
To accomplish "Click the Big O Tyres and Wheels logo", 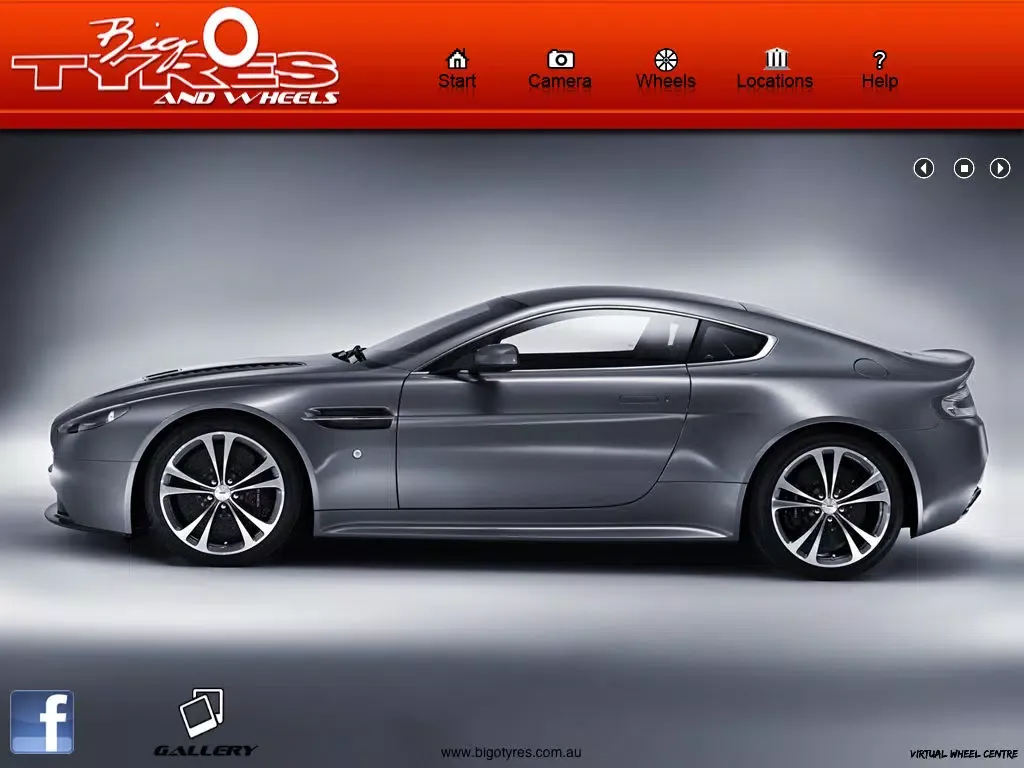I will 175,57.
